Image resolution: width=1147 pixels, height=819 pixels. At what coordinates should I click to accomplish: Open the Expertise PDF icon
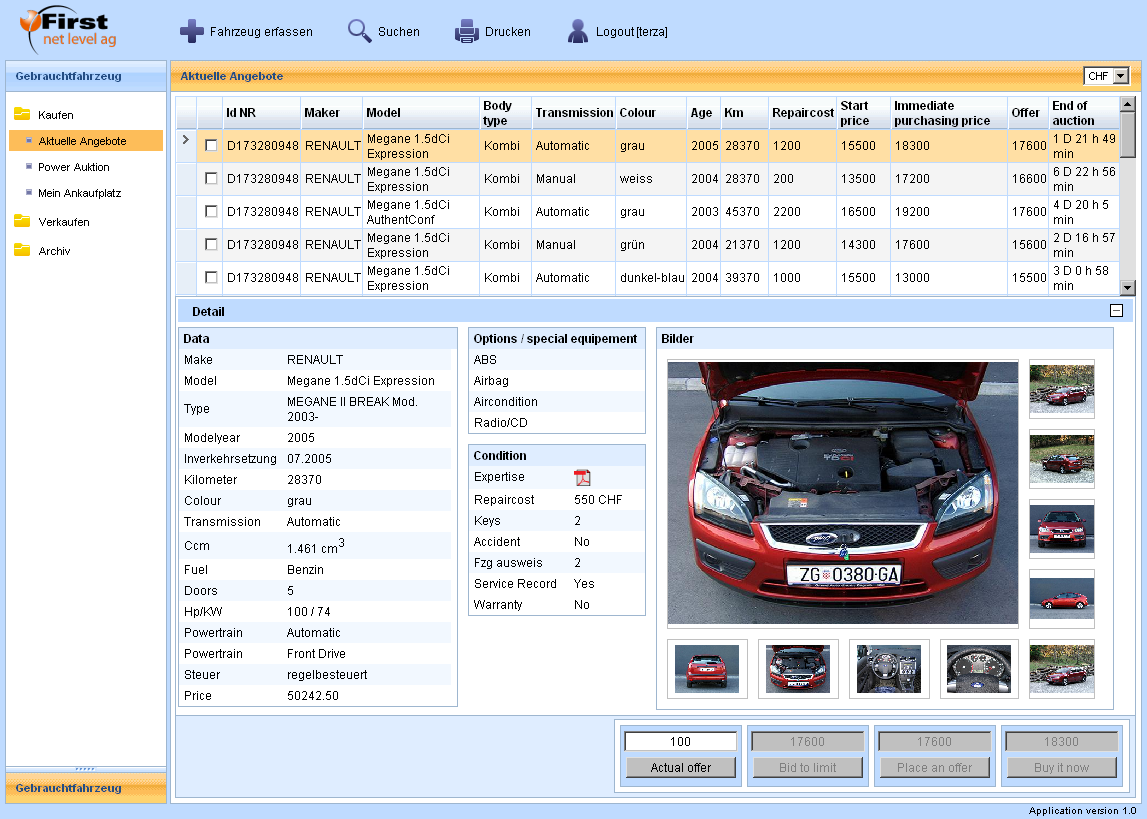point(582,478)
